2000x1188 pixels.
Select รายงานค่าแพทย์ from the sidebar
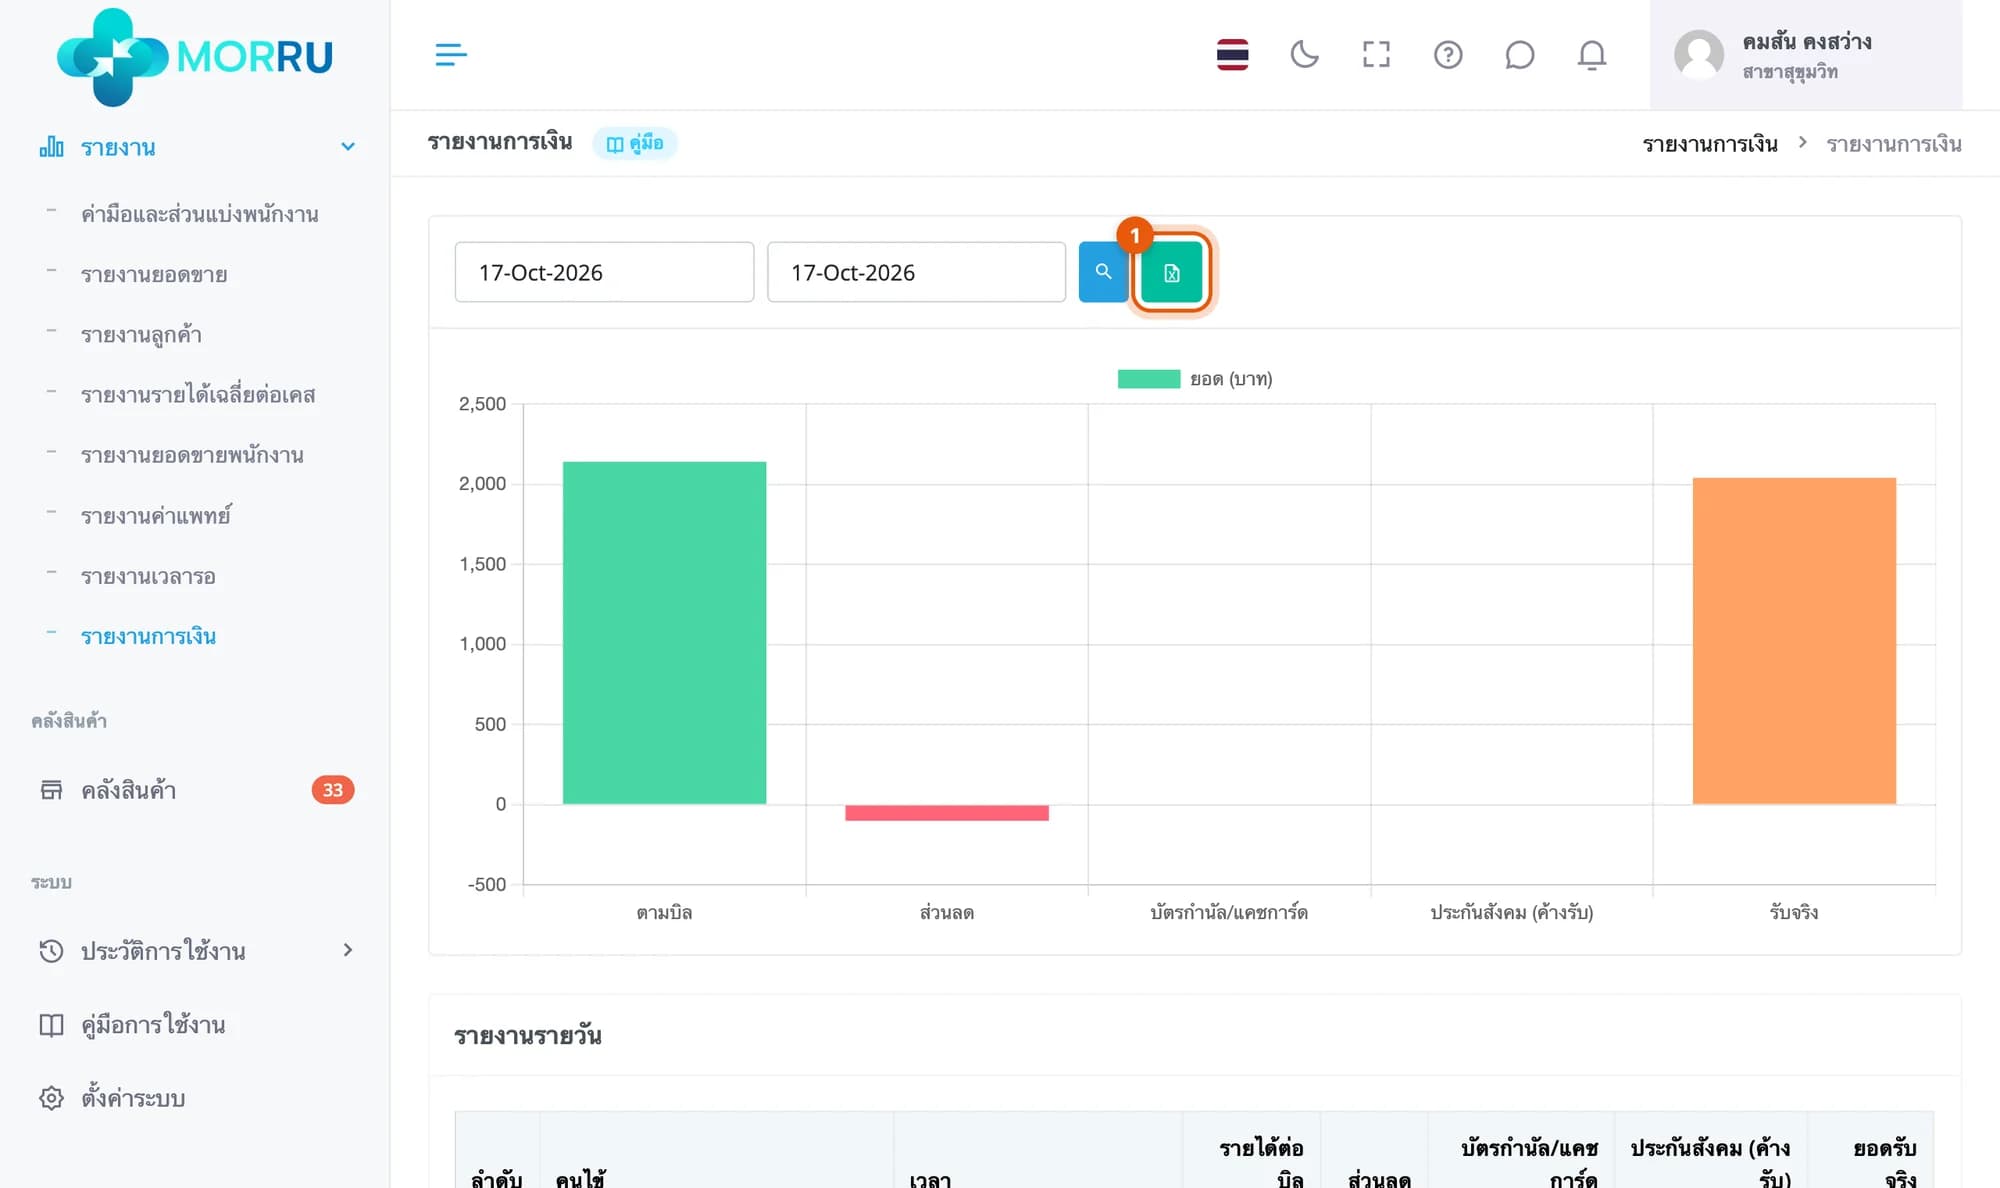tap(156, 516)
